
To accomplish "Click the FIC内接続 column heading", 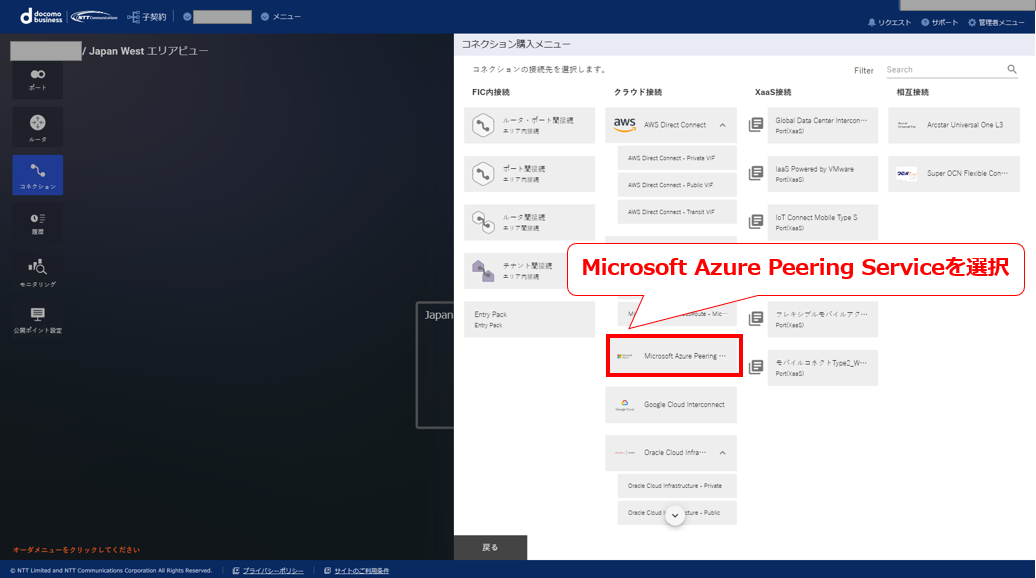I will [491, 92].
